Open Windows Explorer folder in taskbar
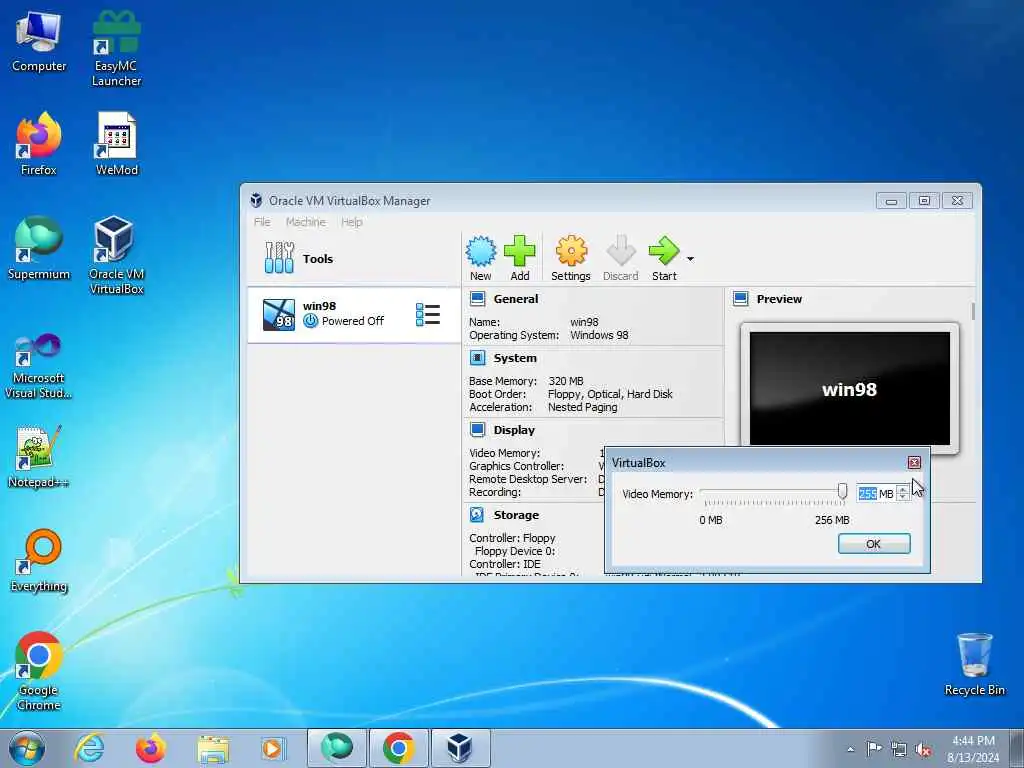Image resolution: width=1024 pixels, height=768 pixels. [213, 748]
